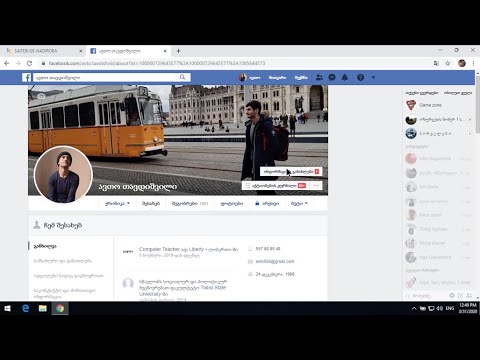
Task: Open the three-dot button beside activity log
Action: pyautogui.click(x=316, y=186)
